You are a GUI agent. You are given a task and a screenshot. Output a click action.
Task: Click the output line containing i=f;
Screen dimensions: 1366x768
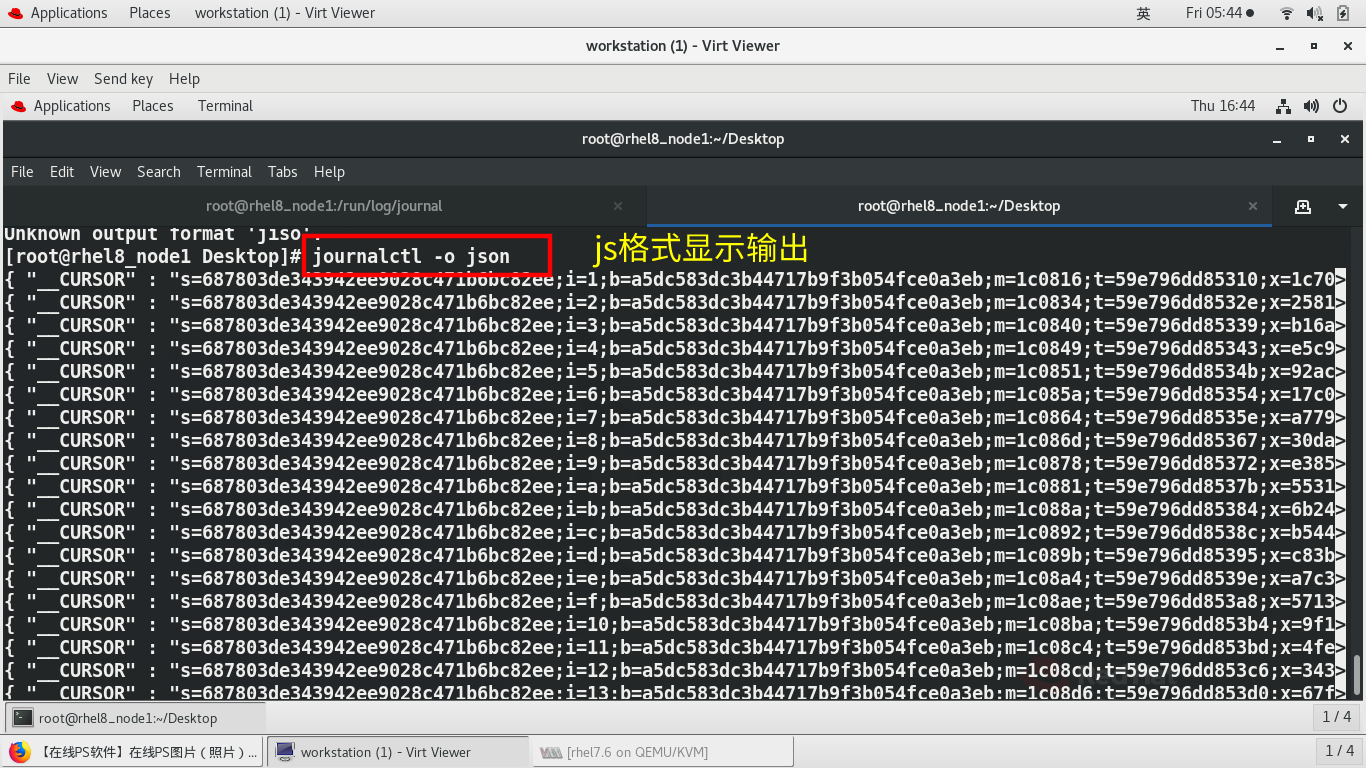676,601
